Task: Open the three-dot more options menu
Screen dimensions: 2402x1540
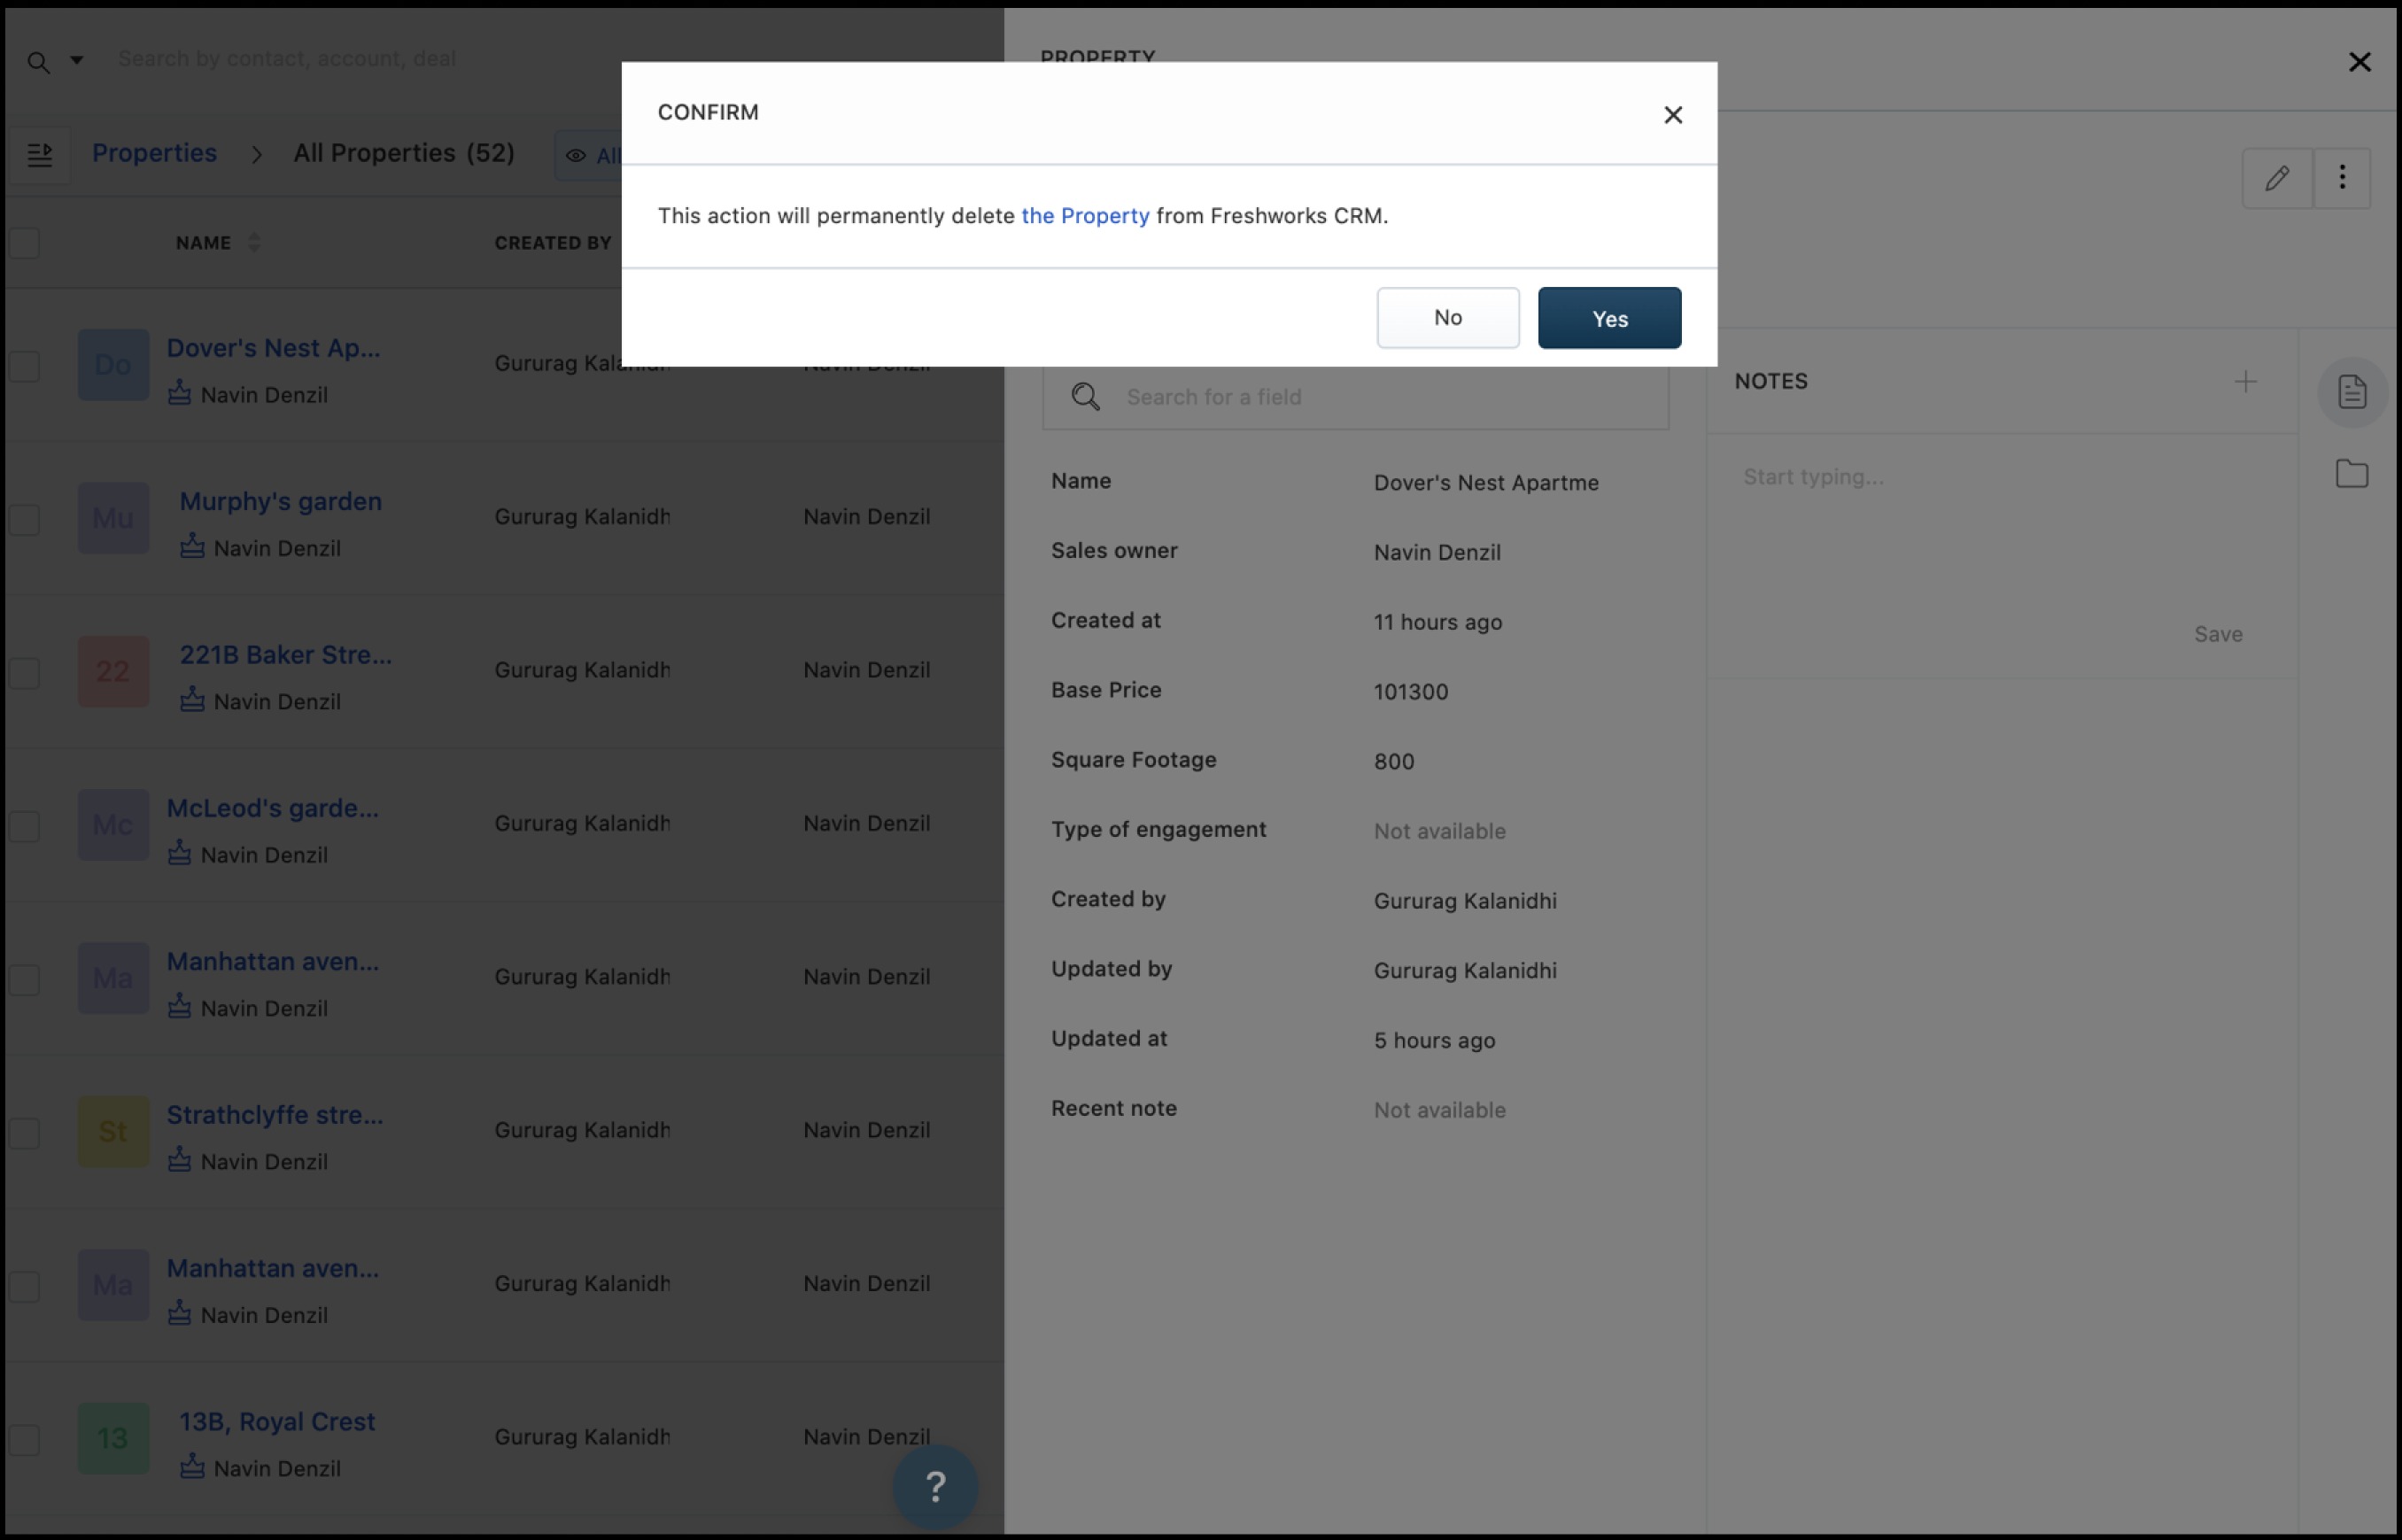Action: tap(2342, 178)
